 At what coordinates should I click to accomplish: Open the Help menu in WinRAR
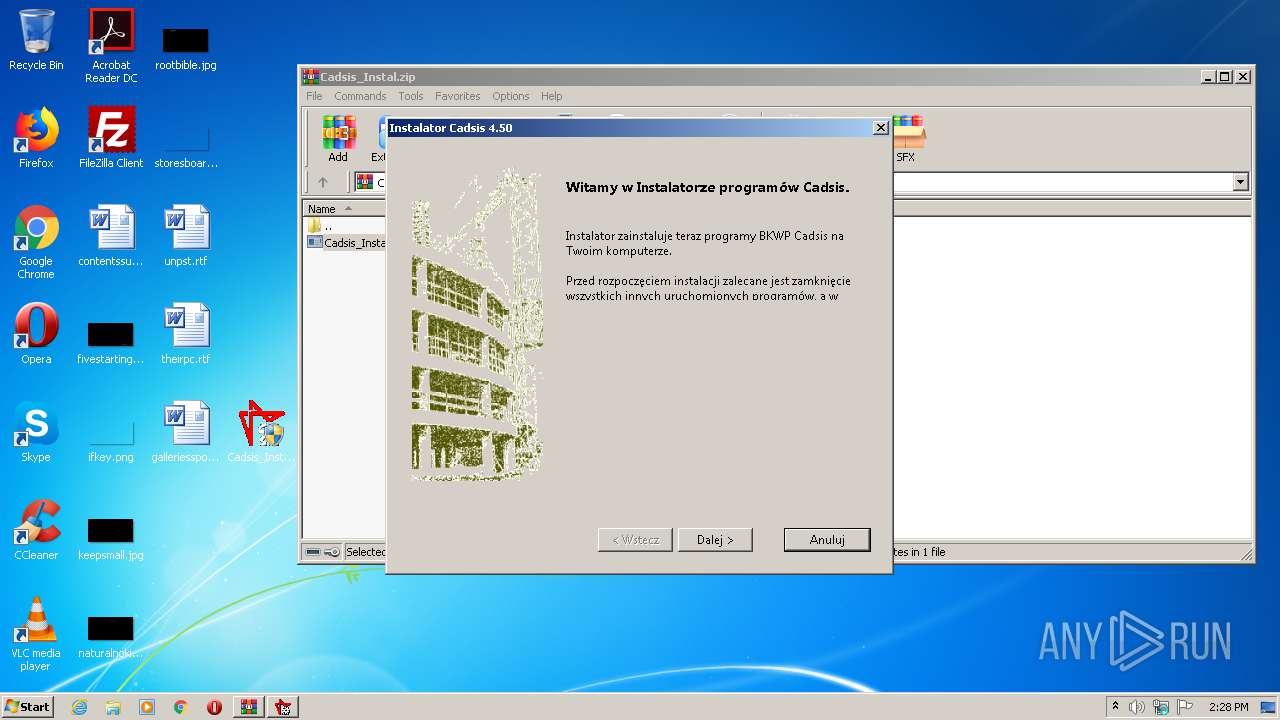pos(552,96)
